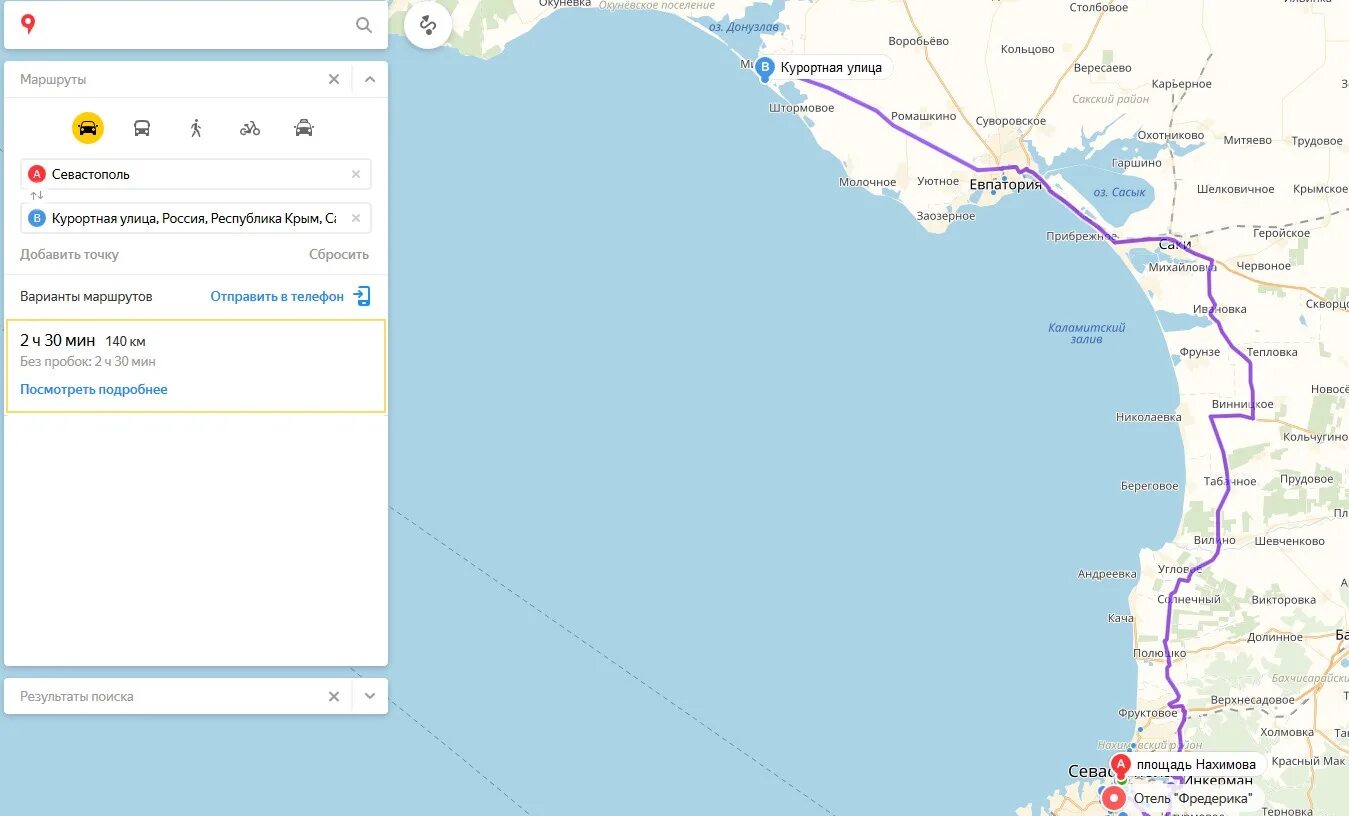Click the Заозерное label on map
Screen dimensions: 1349x816
click(x=945, y=216)
